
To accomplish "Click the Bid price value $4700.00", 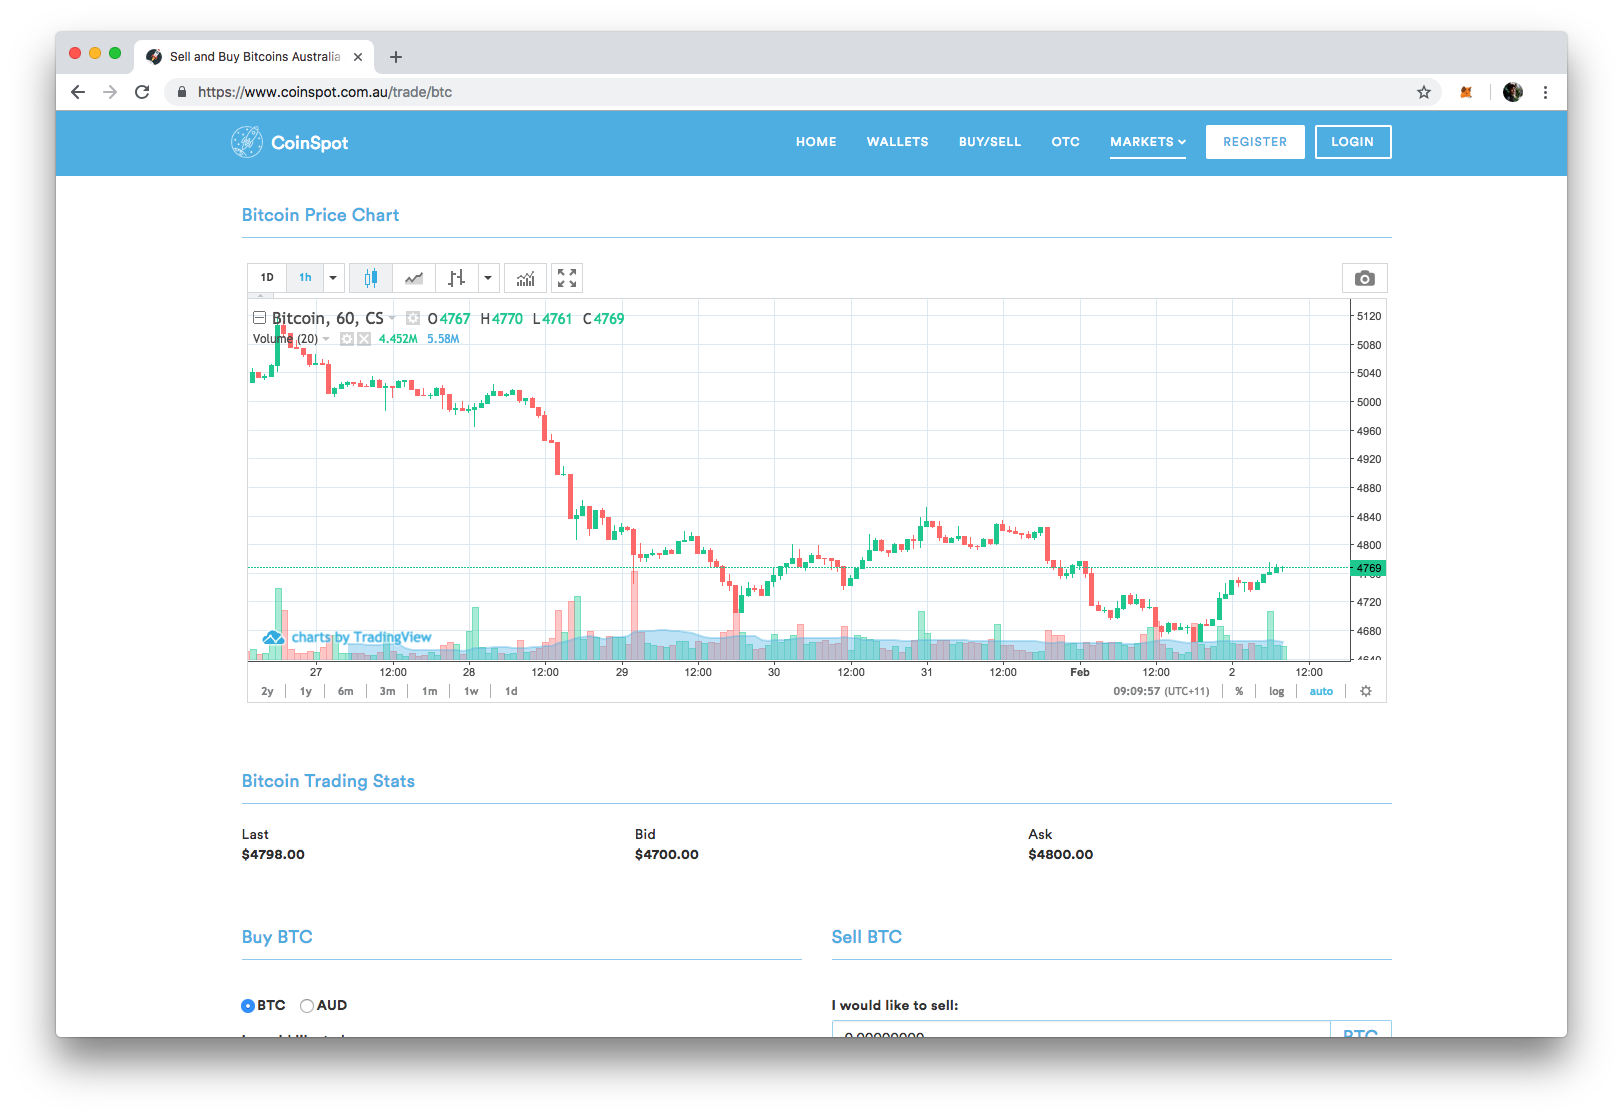I will point(667,854).
